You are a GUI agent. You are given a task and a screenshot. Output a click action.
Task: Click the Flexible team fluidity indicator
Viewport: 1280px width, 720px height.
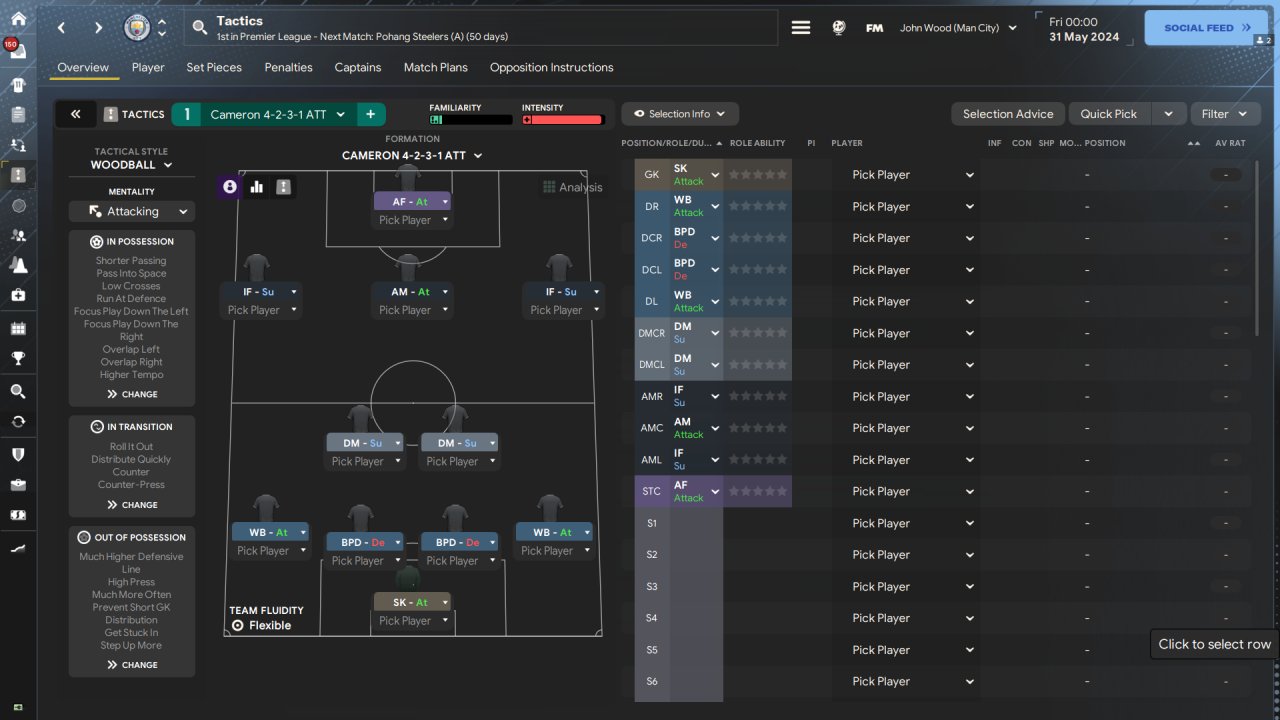tap(261, 626)
